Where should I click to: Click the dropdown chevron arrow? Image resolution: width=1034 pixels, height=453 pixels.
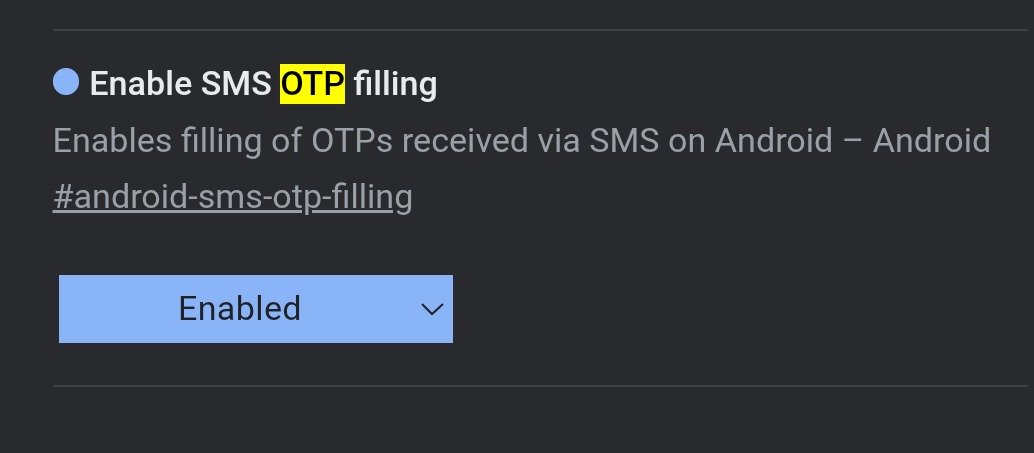pos(432,310)
